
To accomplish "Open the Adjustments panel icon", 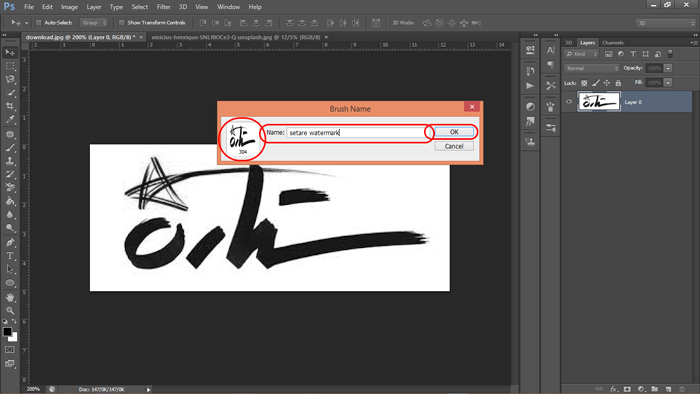I will [530, 107].
